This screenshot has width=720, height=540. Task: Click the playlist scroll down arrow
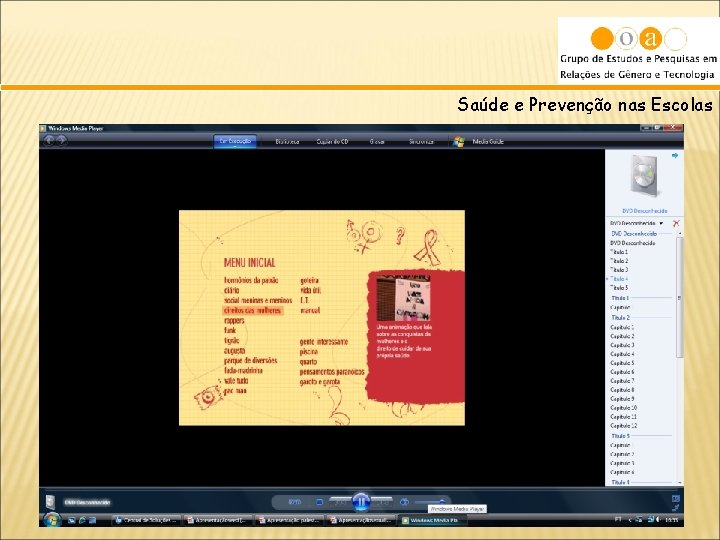(680, 482)
